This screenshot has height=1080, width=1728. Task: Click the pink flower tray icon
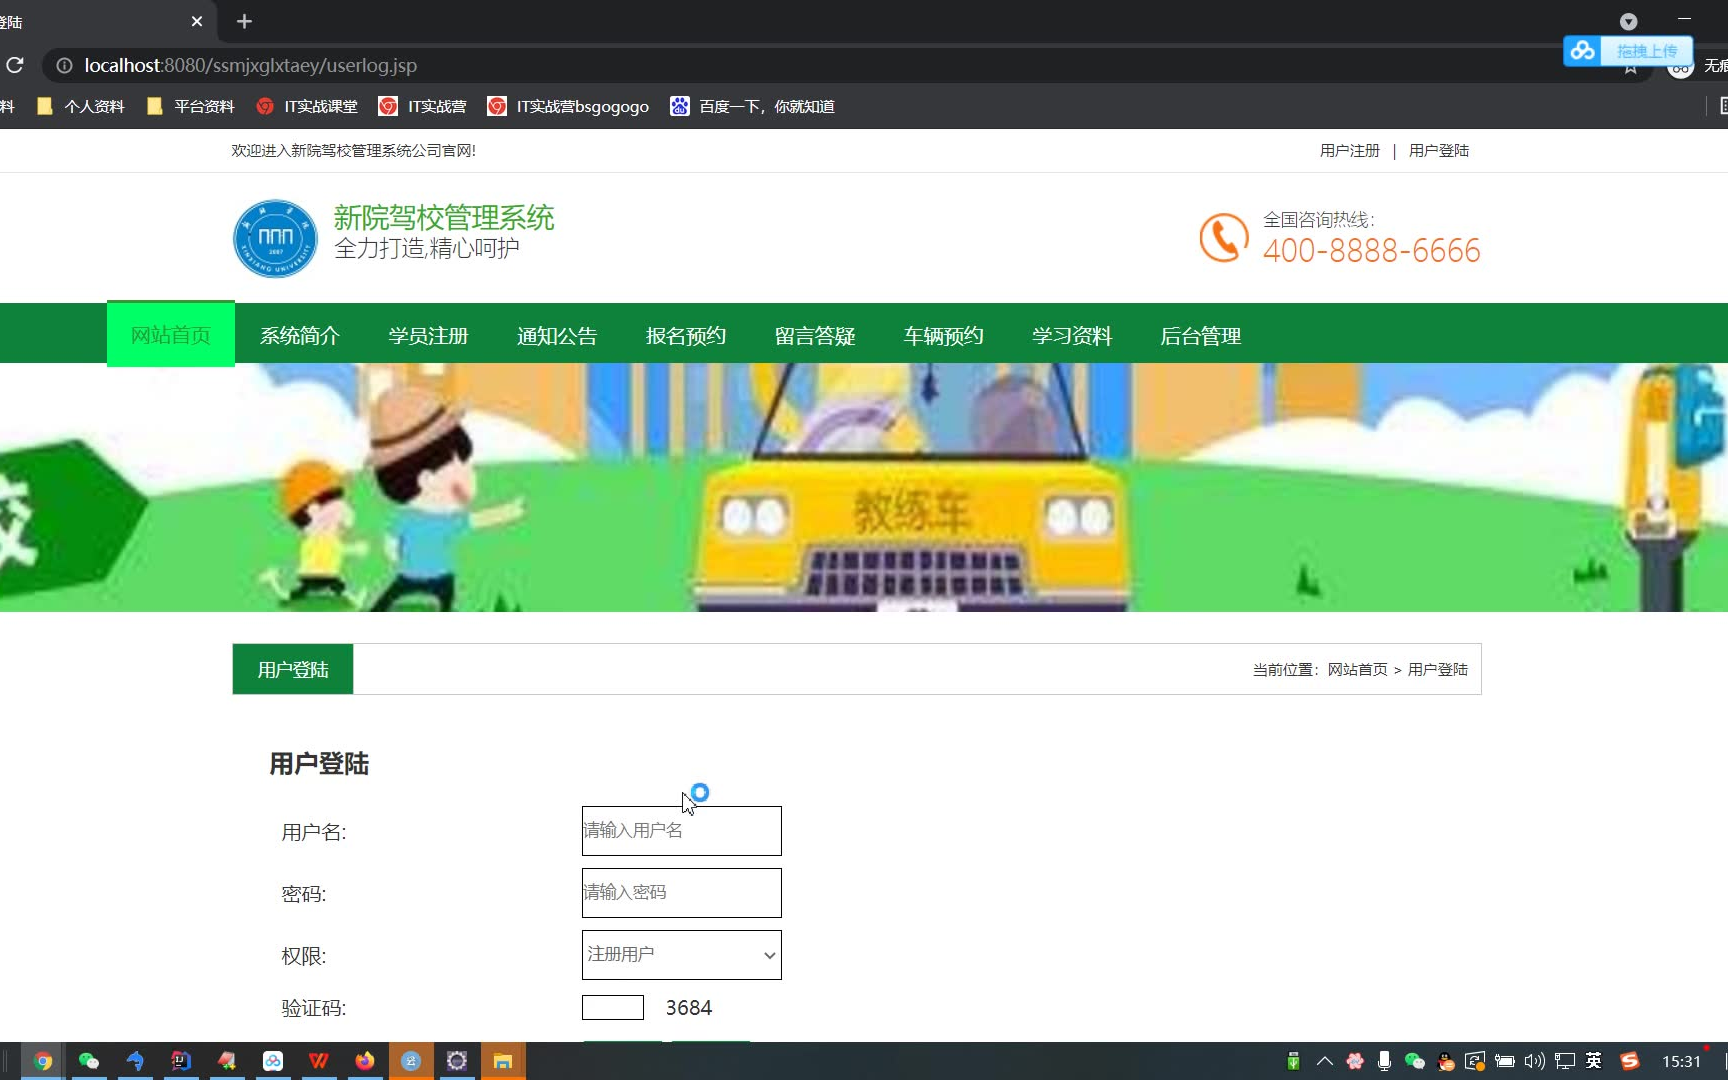[1355, 1061]
